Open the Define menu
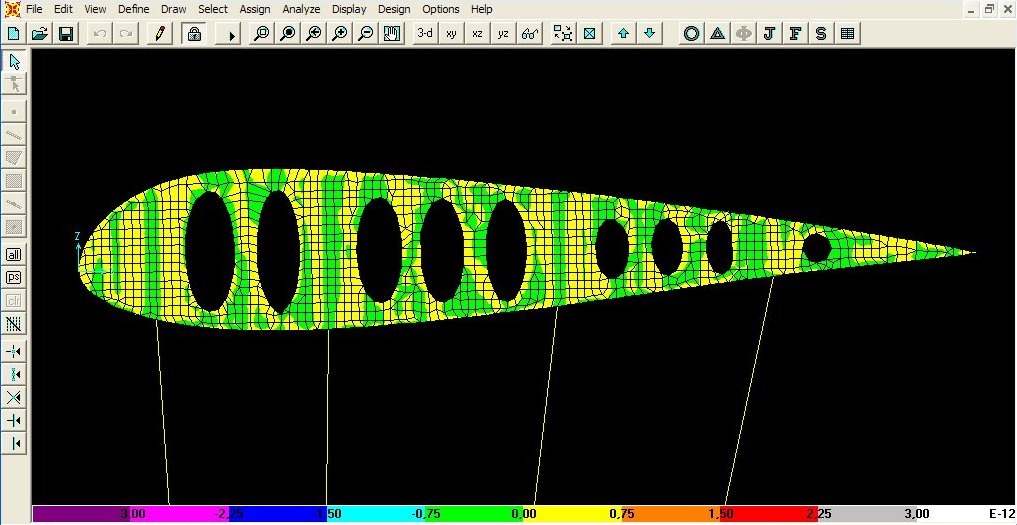The height and width of the screenshot is (525, 1017). 134,9
